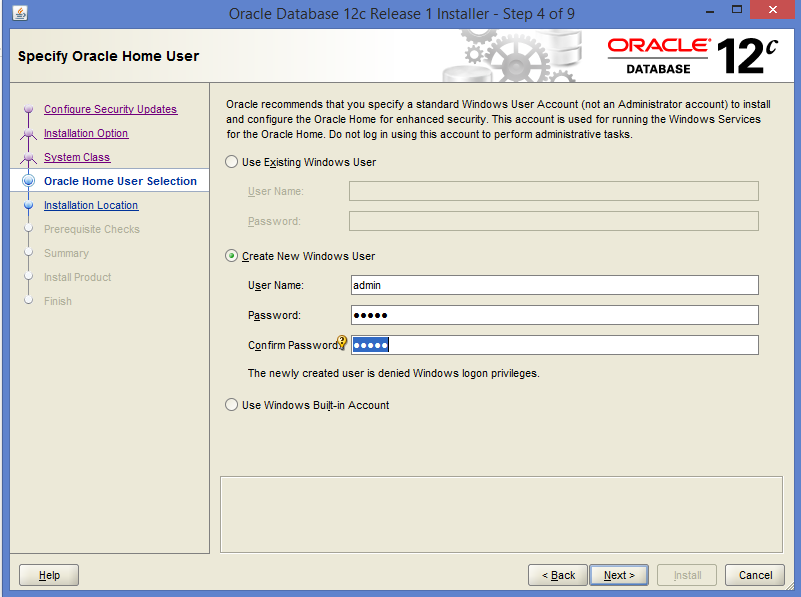Open the Installation Option step
Viewport: 801px width, 597px height.
tap(86, 133)
